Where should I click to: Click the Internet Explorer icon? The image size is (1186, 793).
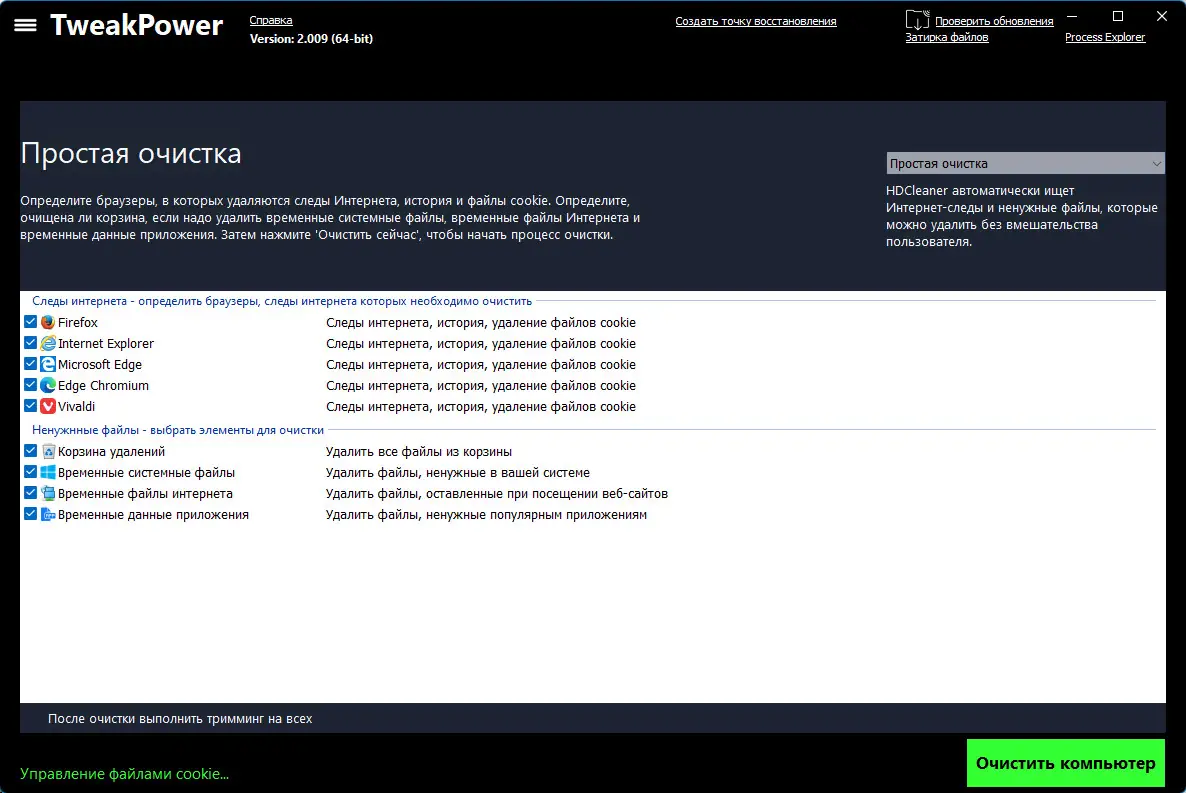point(48,344)
